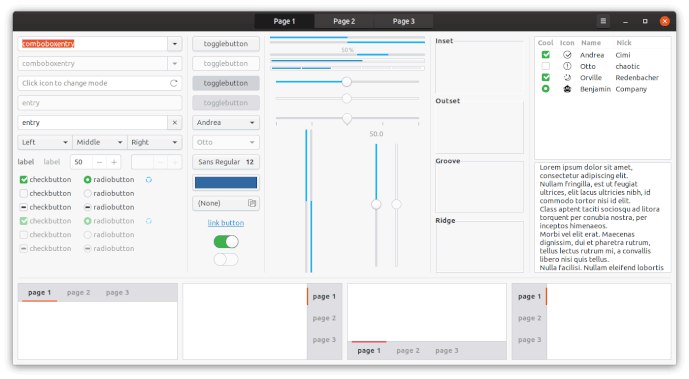Expand the highlighted comboboxentry dropdown arrow
The image size is (689, 379).
click(174, 44)
